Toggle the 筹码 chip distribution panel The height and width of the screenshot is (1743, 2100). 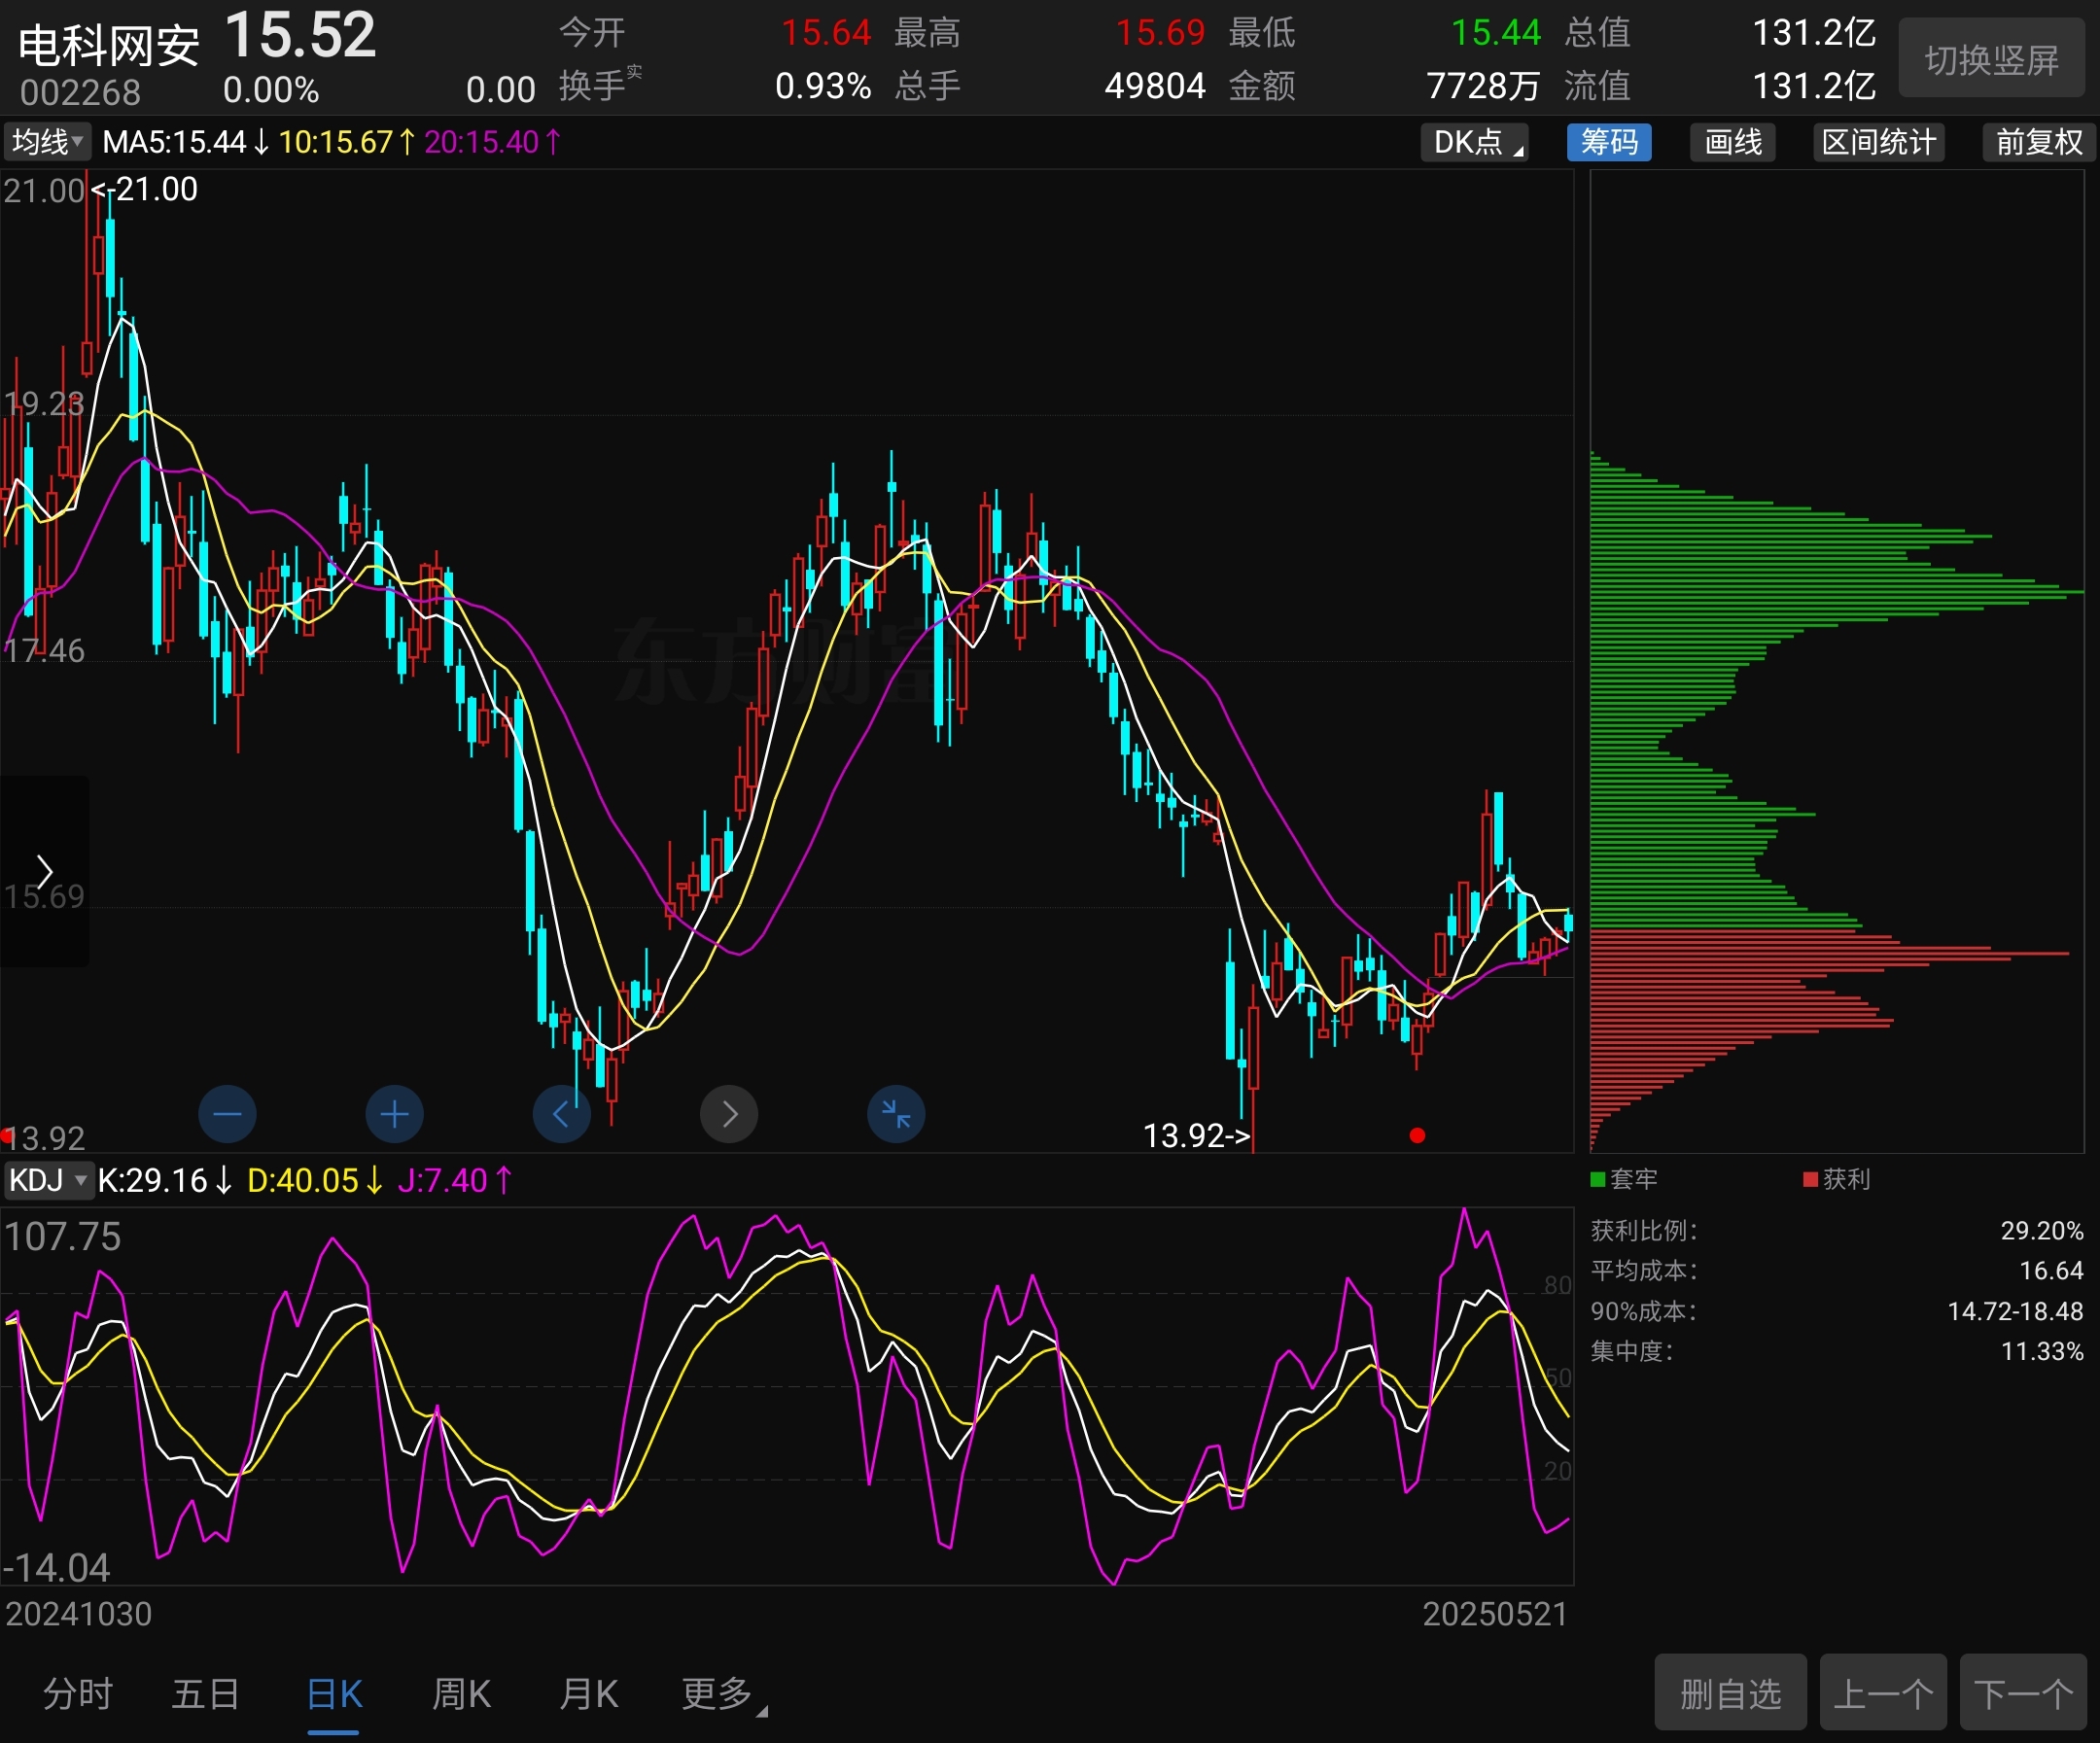[x=1609, y=142]
